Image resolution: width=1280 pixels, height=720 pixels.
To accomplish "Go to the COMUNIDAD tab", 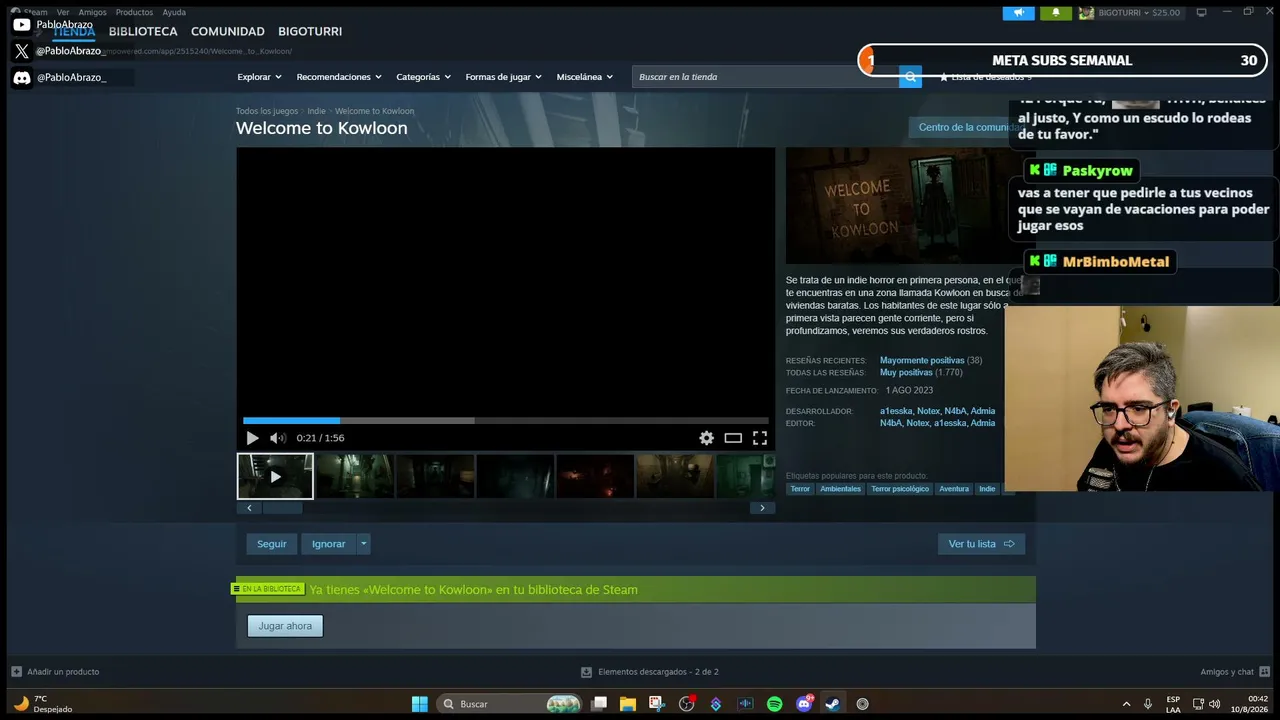I will click(228, 32).
